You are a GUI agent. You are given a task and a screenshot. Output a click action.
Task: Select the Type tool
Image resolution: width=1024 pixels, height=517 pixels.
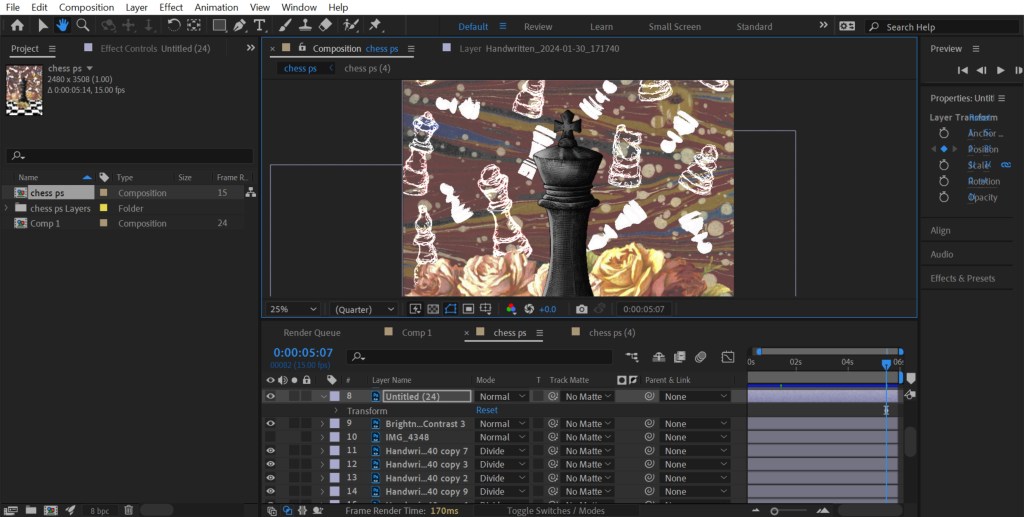pos(260,25)
